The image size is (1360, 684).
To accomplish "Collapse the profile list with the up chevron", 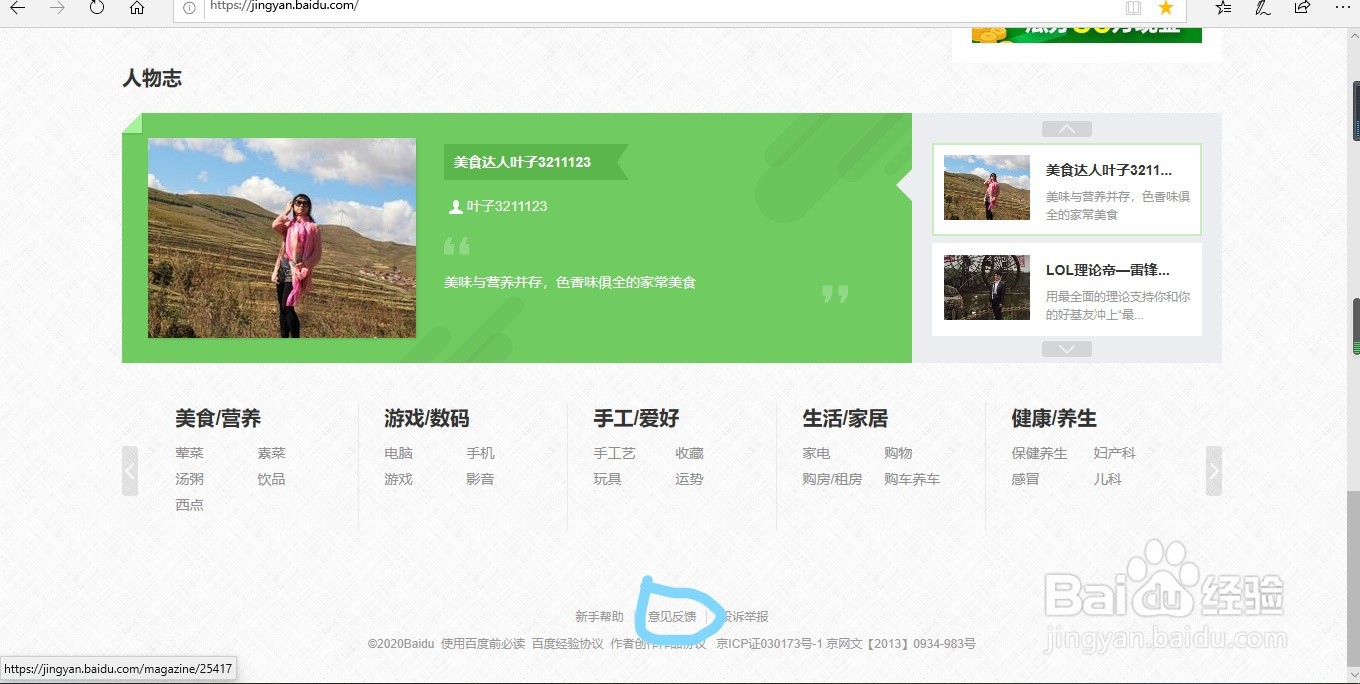I will pos(1066,128).
